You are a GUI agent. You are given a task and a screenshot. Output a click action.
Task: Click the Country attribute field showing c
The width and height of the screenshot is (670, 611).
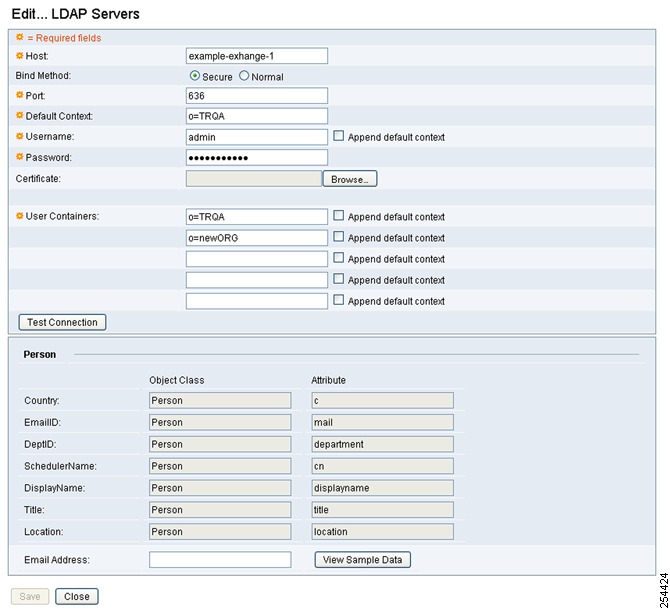click(382, 400)
